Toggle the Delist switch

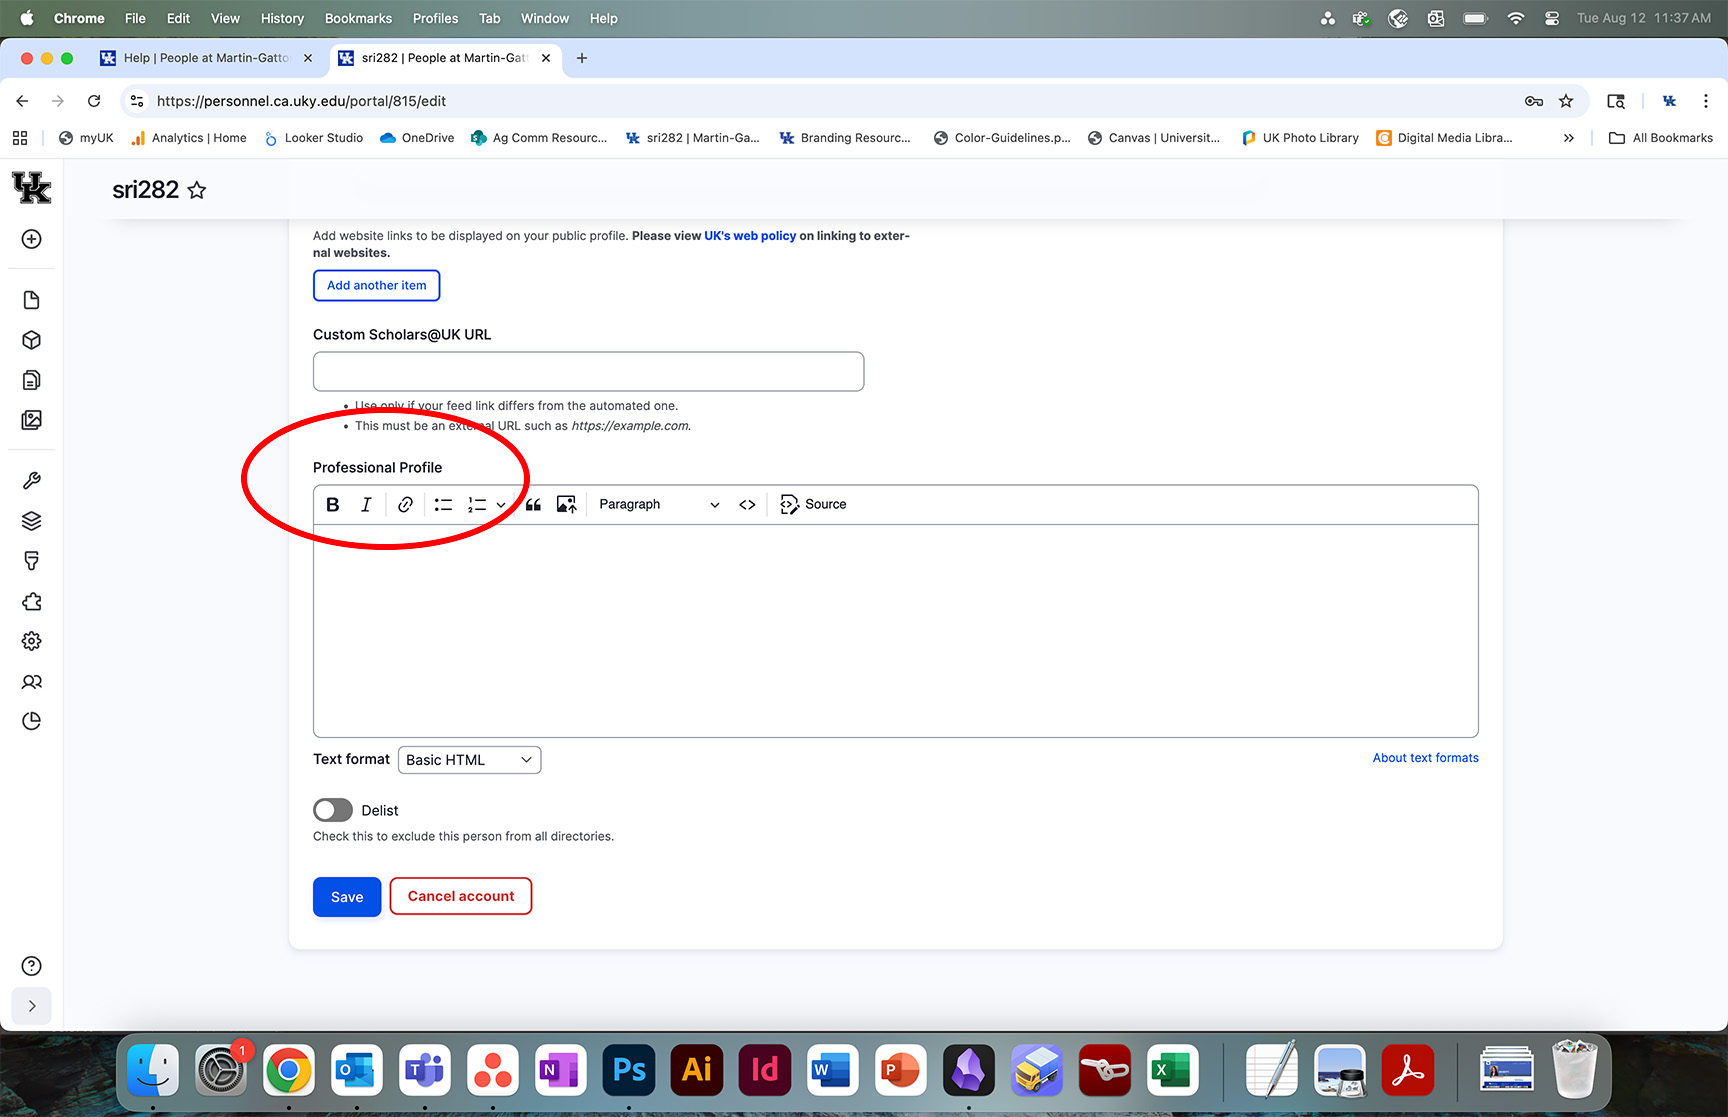333,810
